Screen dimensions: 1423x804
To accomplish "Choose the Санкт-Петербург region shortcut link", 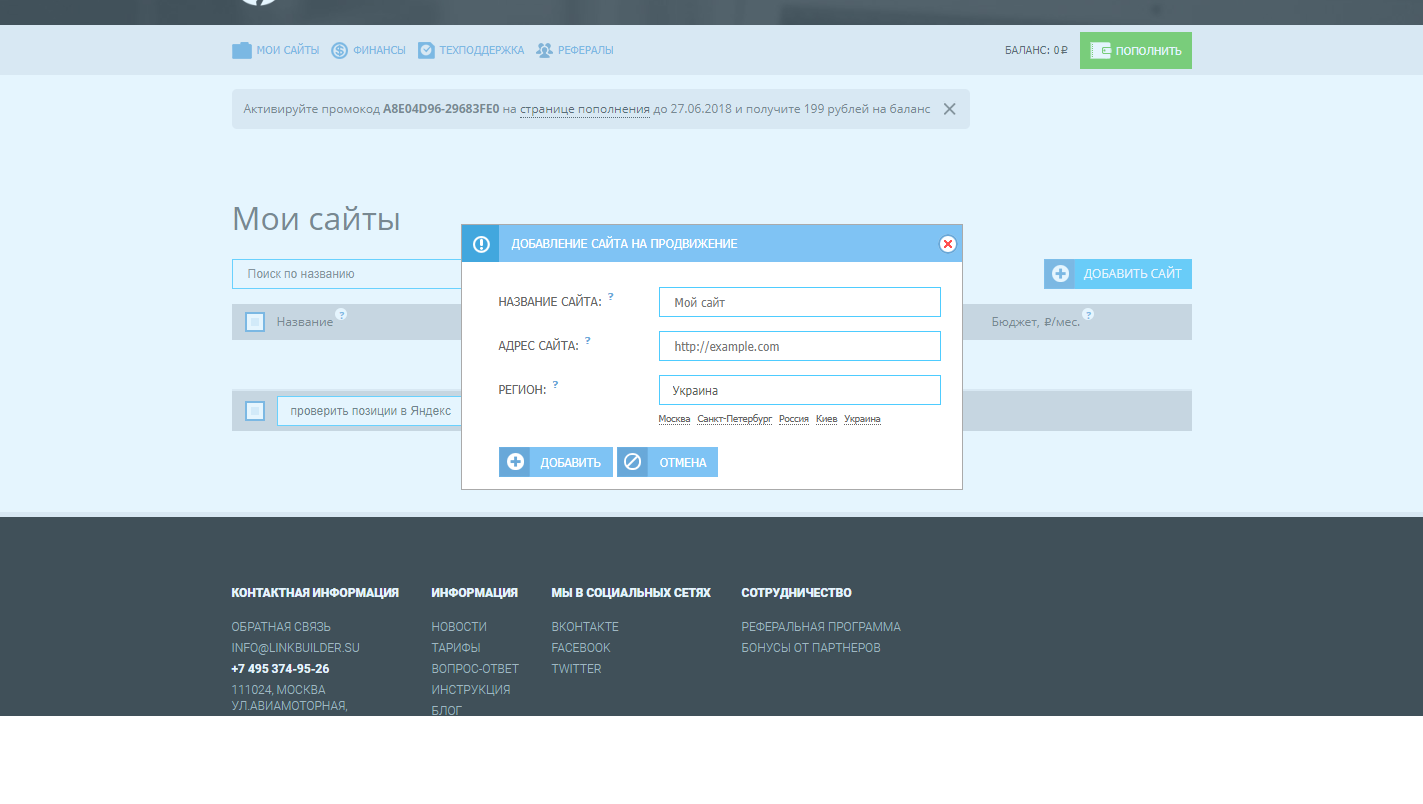I will 735,419.
